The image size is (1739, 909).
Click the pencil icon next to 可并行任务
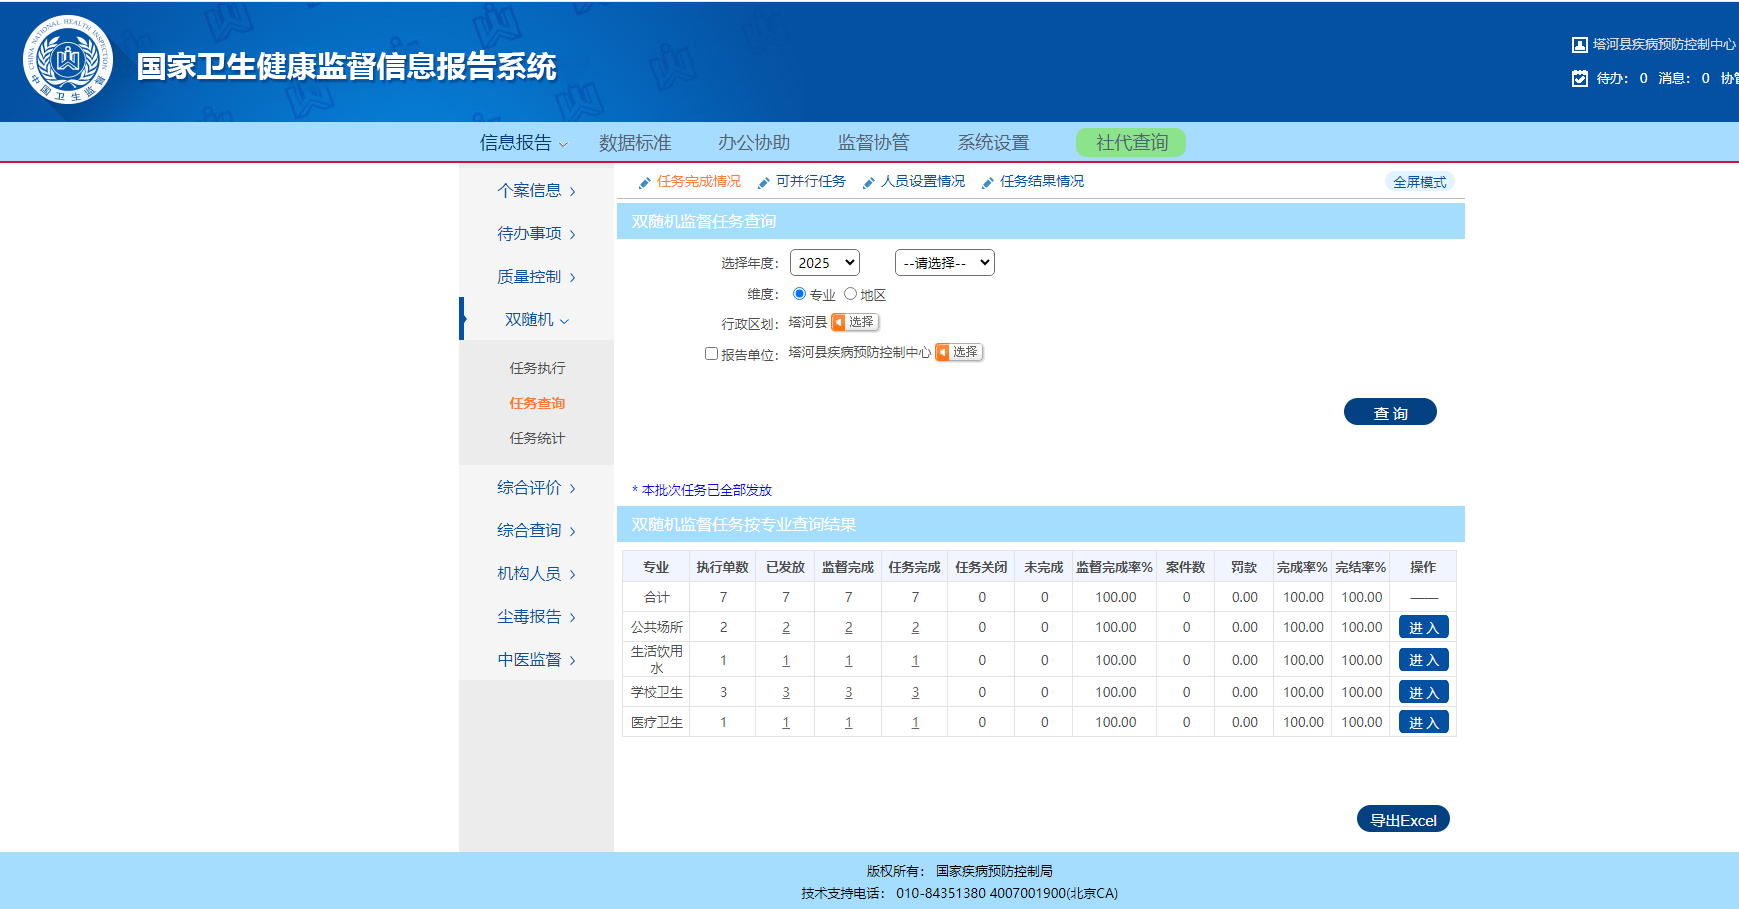point(764,182)
